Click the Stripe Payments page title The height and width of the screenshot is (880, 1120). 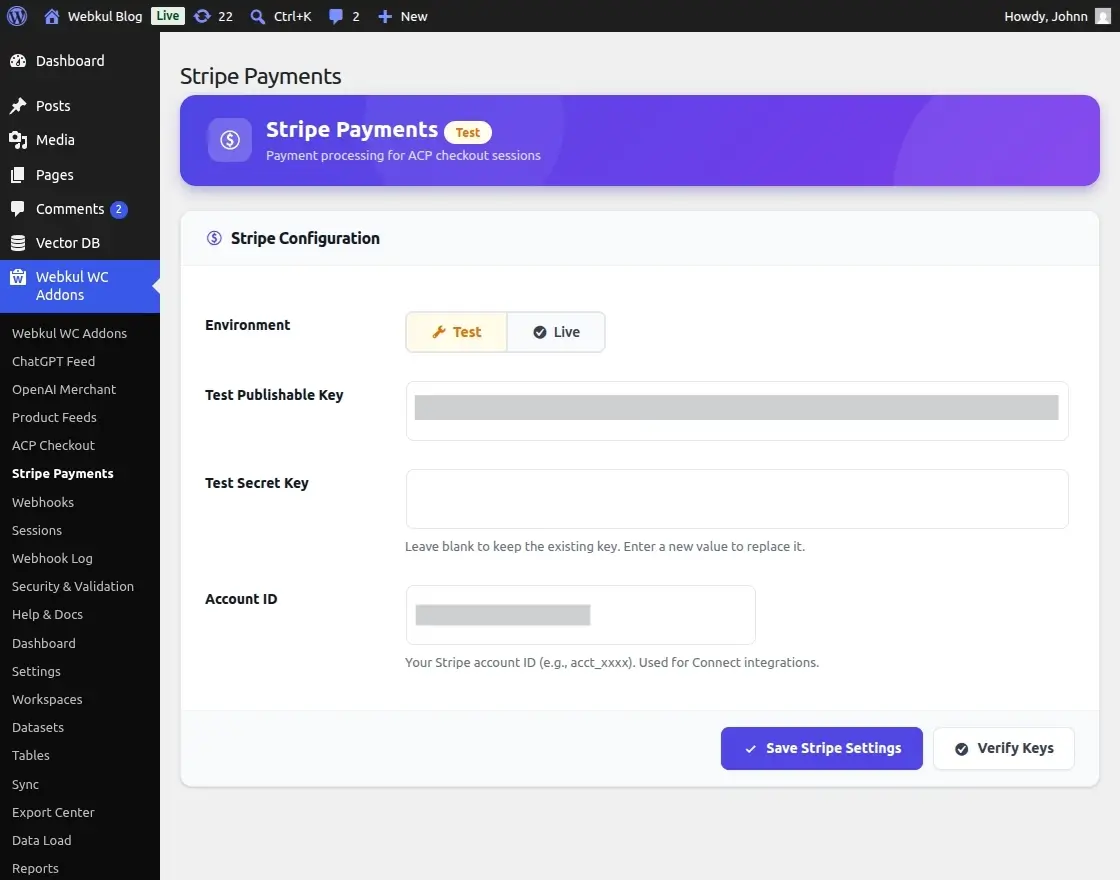pyautogui.click(x=261, y=76)
